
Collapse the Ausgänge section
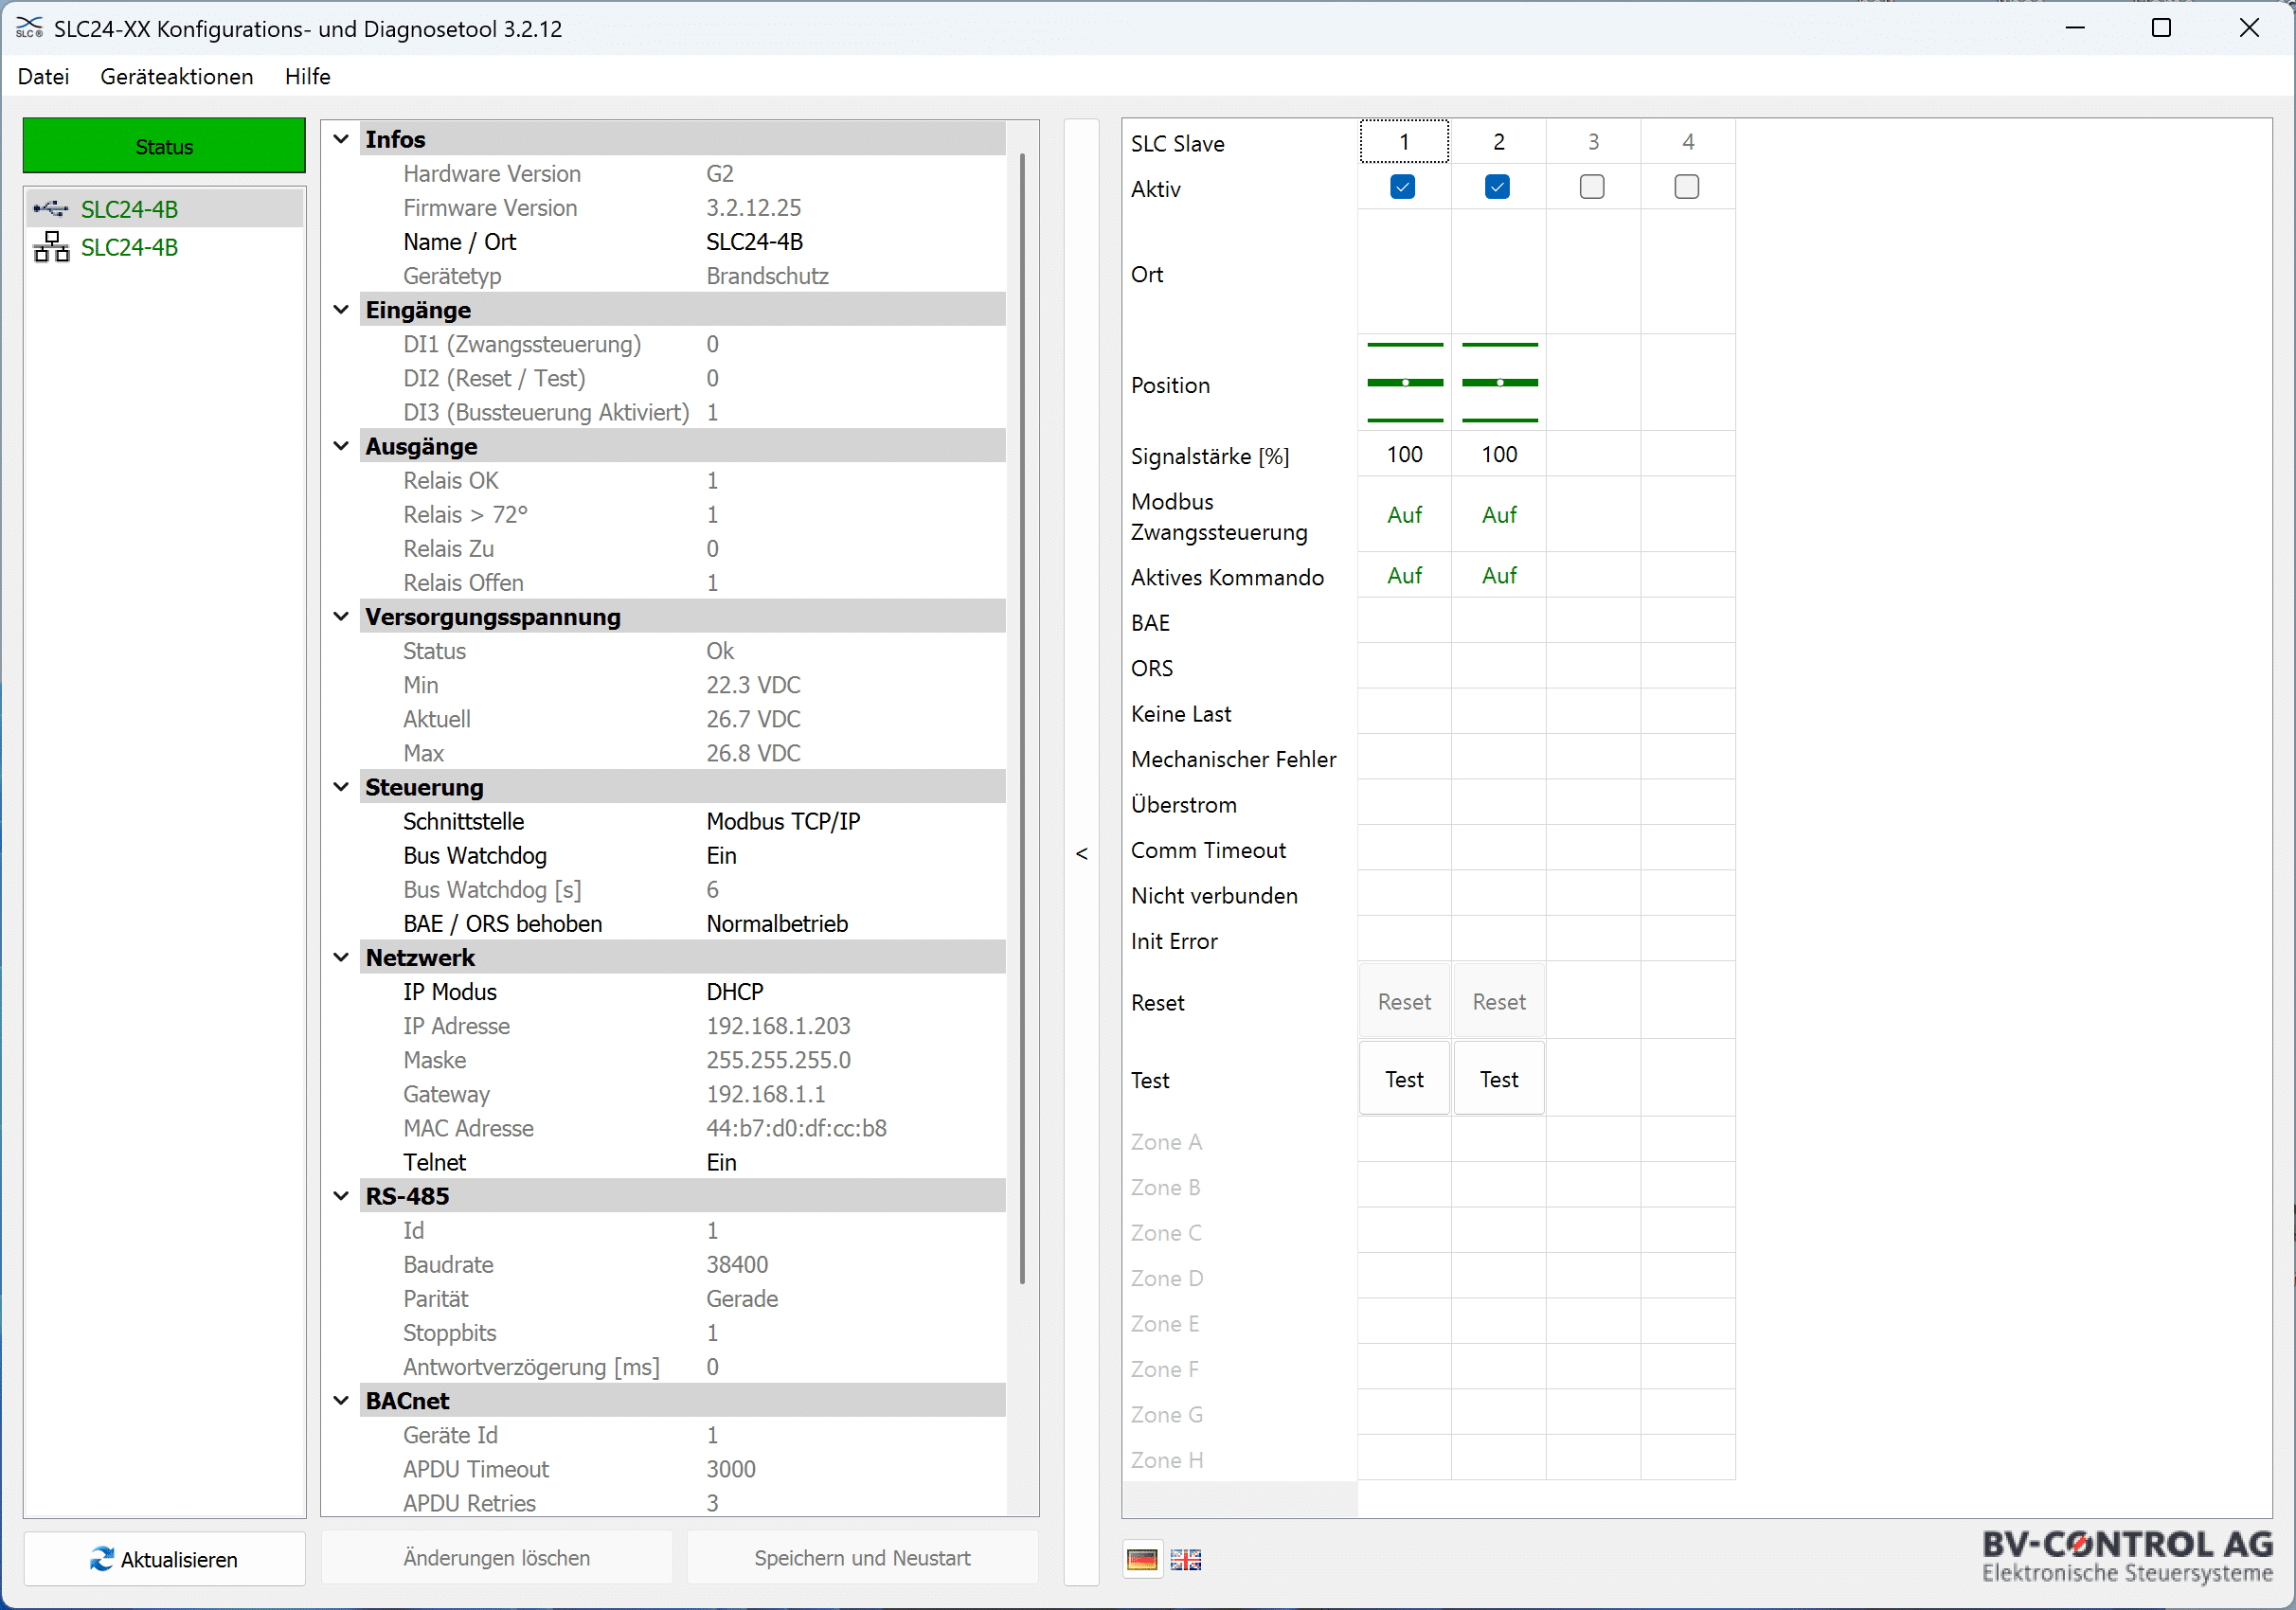341,446
